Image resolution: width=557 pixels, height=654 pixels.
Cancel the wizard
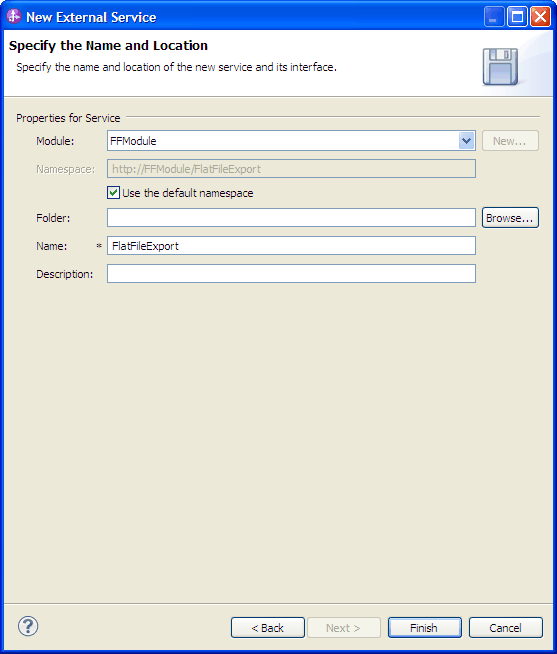click(506, 627)
